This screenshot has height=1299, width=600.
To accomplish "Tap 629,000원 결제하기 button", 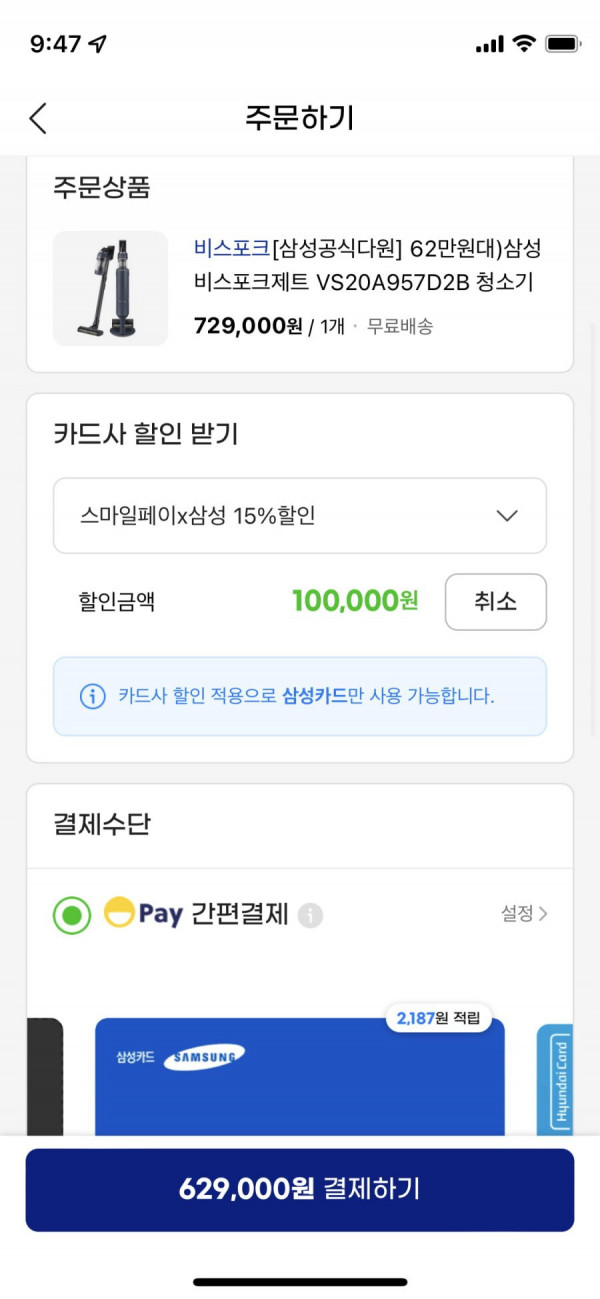I will pyautogui.click(x=300, y=1190).
